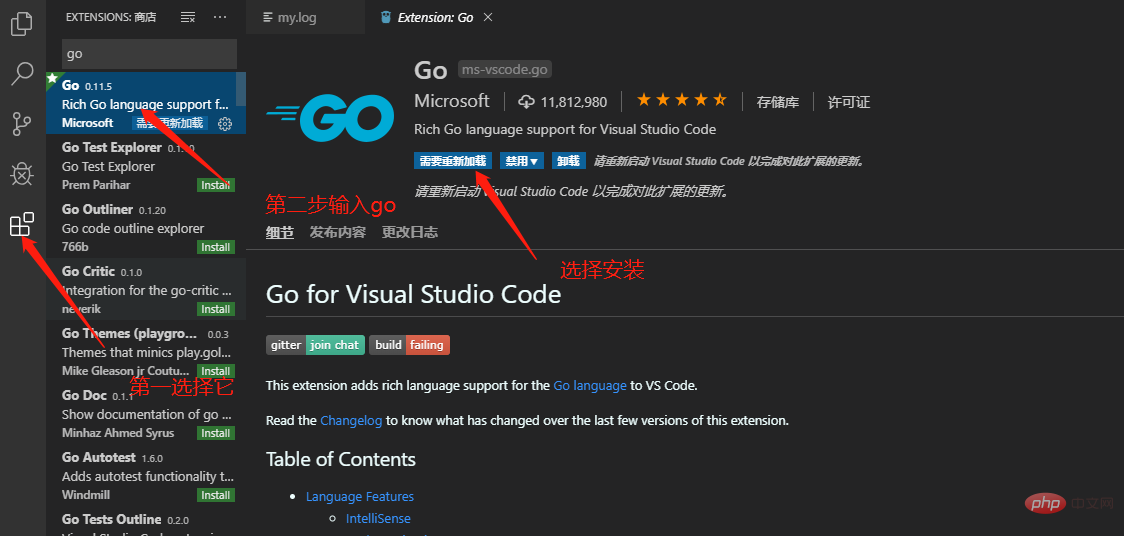The width and height of the screenshot is (1124, 536).
Task: Close the Extension: Go tab
Action: 488,17
